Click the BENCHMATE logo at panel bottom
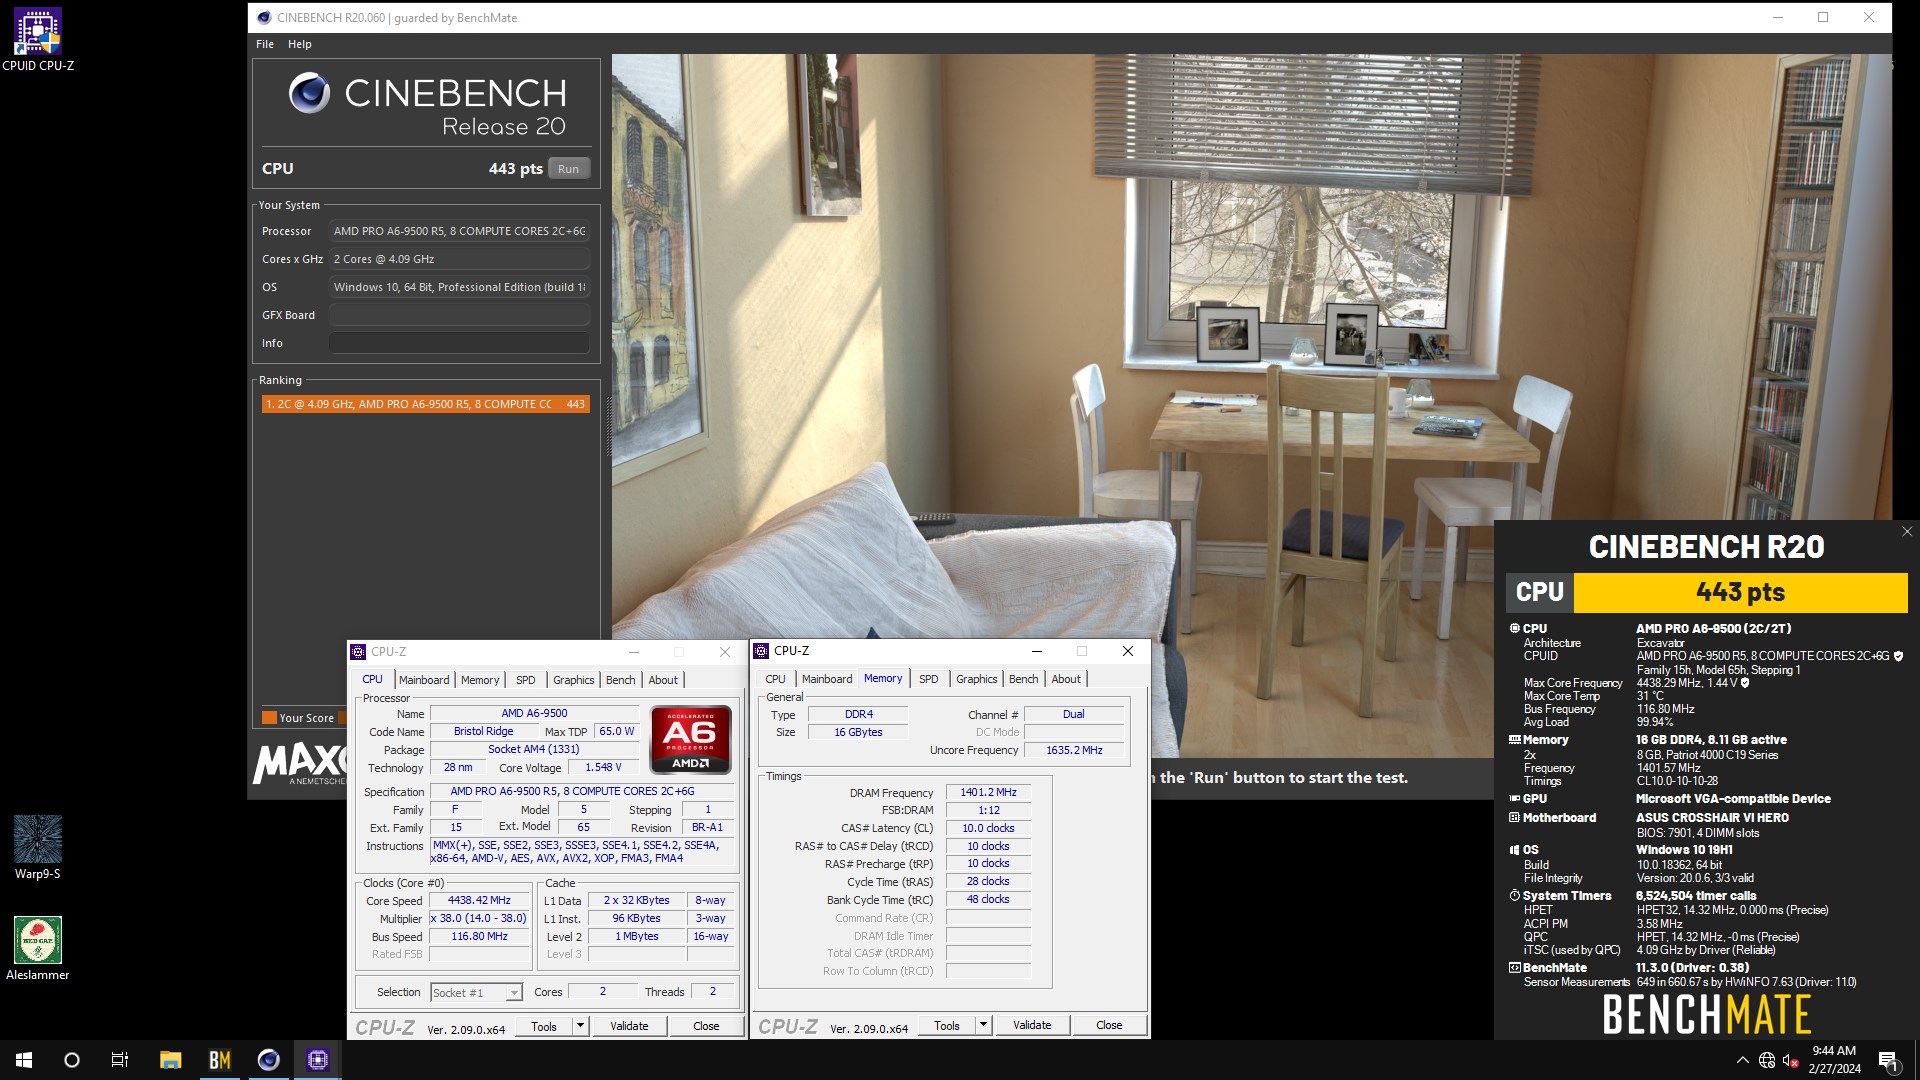This screenshot has height=1080, width=1920. 1706,1015
